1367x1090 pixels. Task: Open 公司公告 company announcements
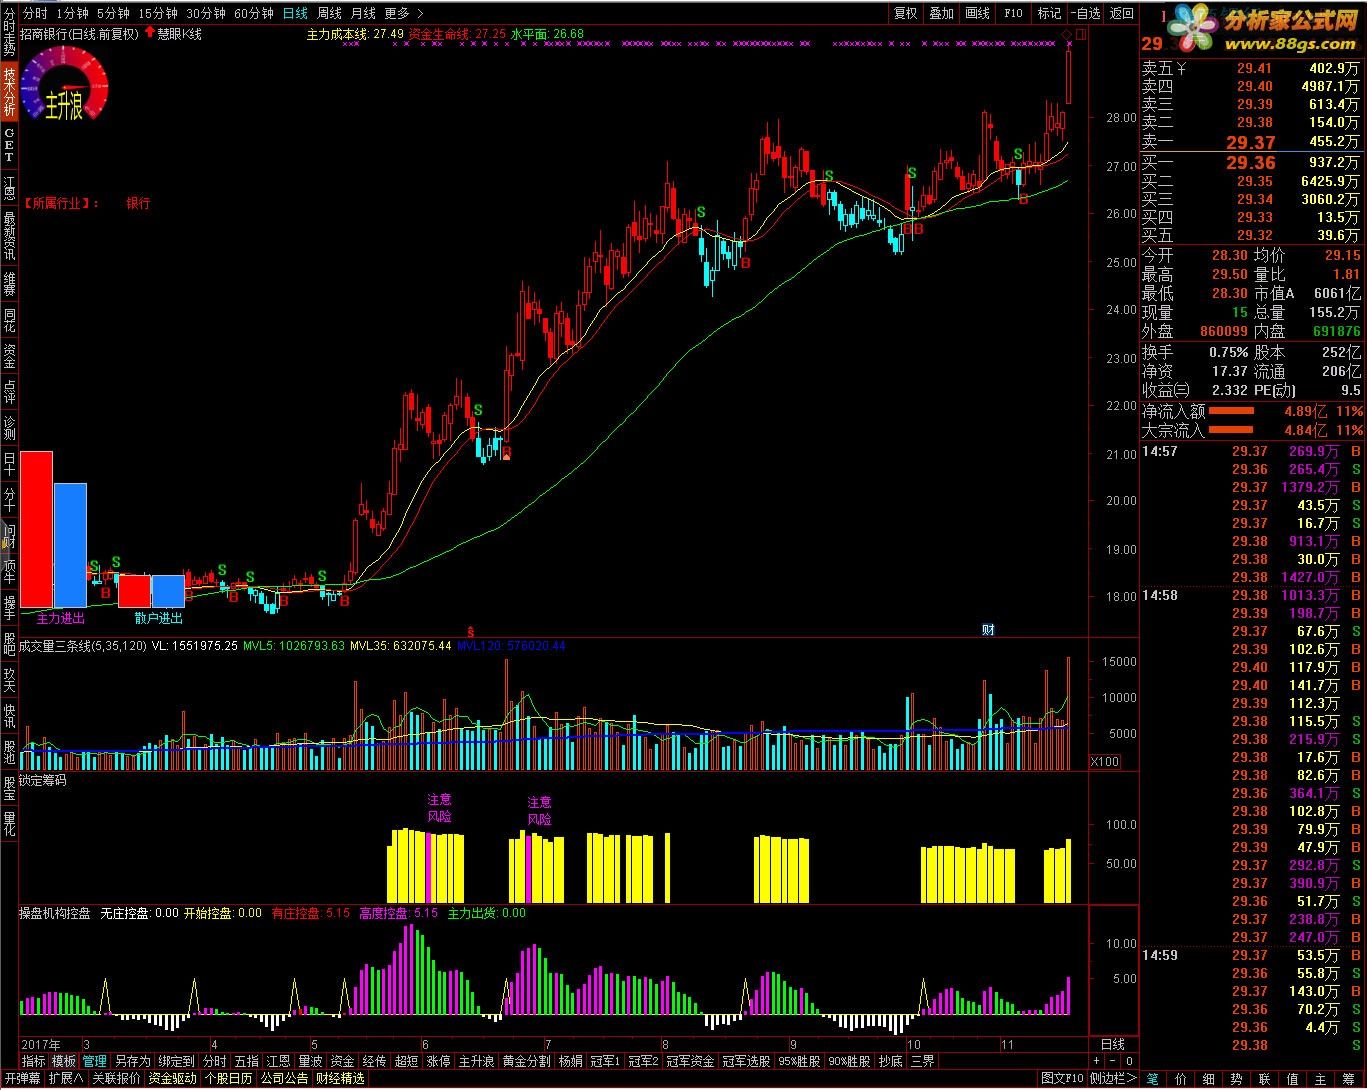pyautogui.click(x=285, y=1079)
